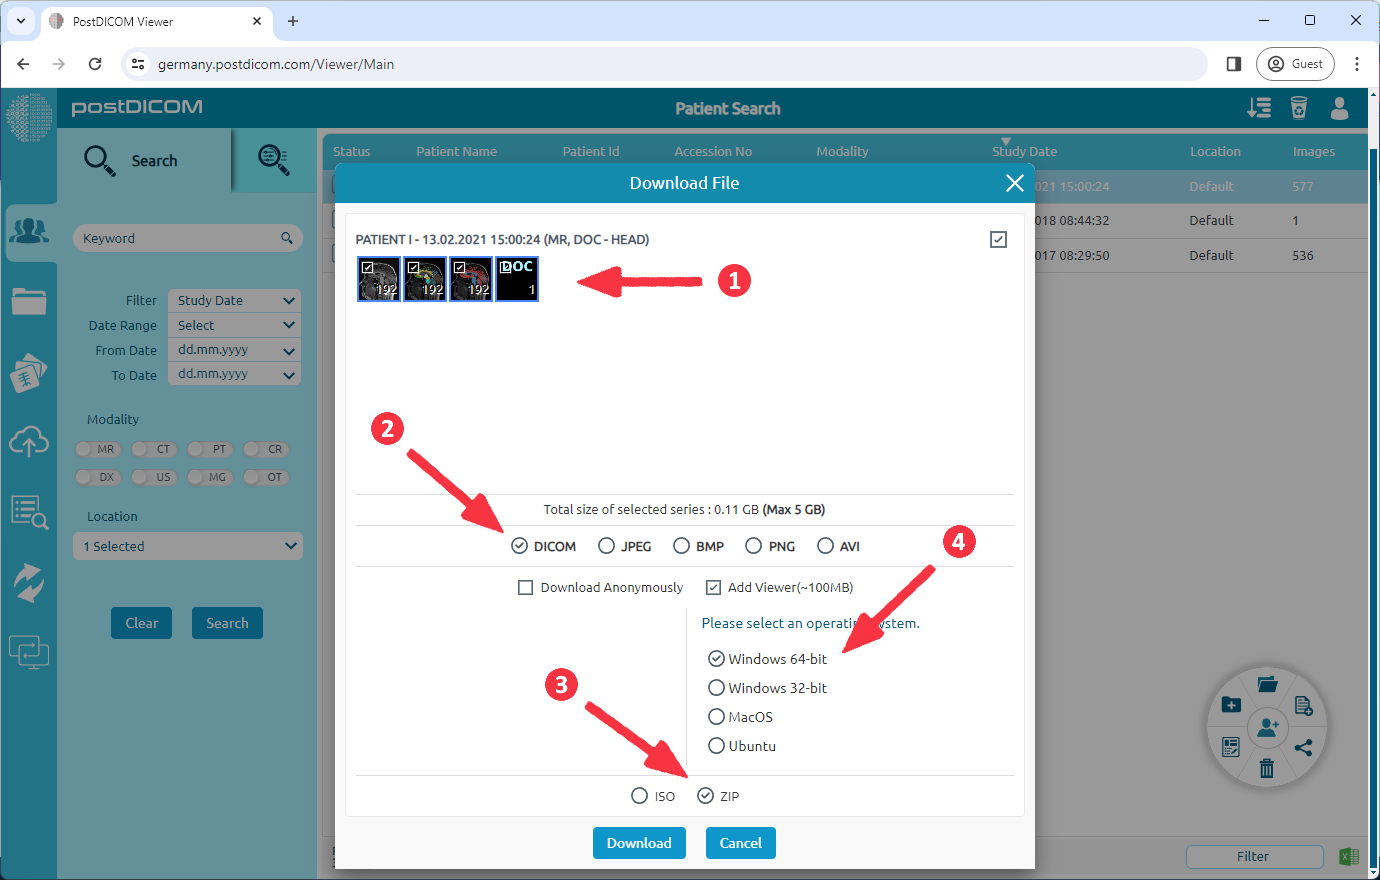The width and height of the screenshot is (1380, 880).
Task: Enable Download Anonymously checkbox
Action: 525,588
